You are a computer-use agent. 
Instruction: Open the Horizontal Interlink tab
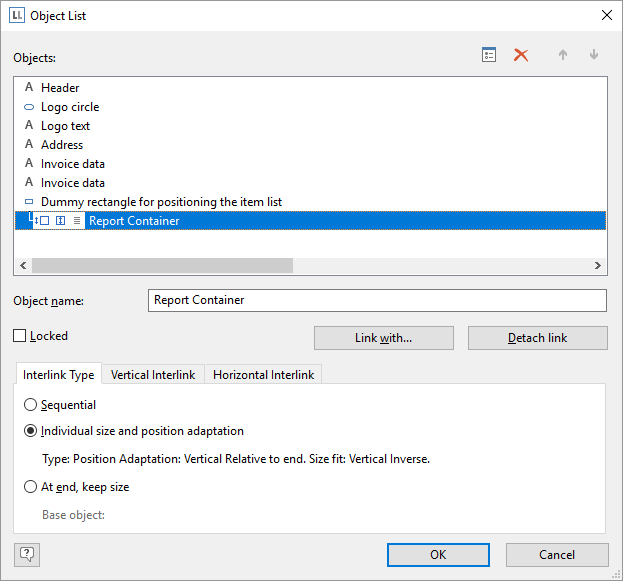pyautogui.click(x=263, y=375)
